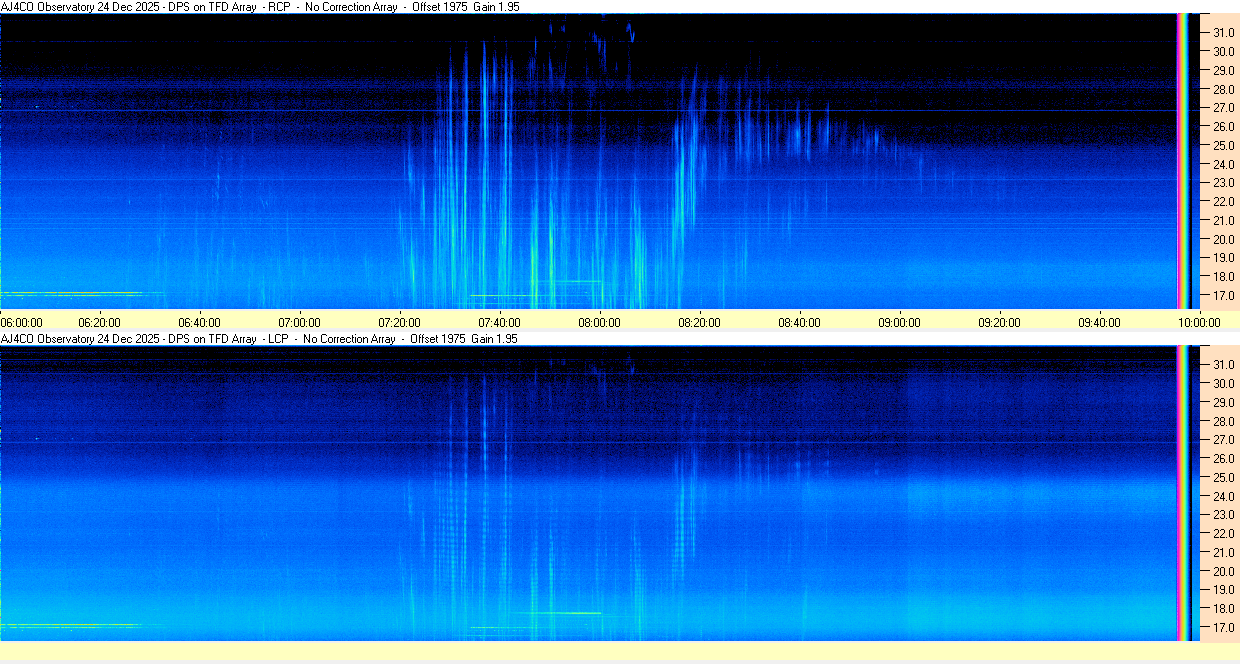Click the 18.0 frequency label in RCP panel
Screen dimensions: 1240x664
(x=1223, y=277)
